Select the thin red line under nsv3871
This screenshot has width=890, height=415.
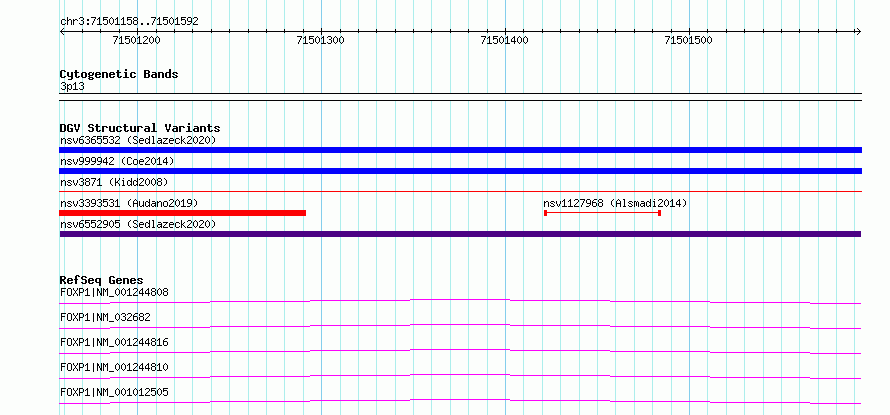460,192
